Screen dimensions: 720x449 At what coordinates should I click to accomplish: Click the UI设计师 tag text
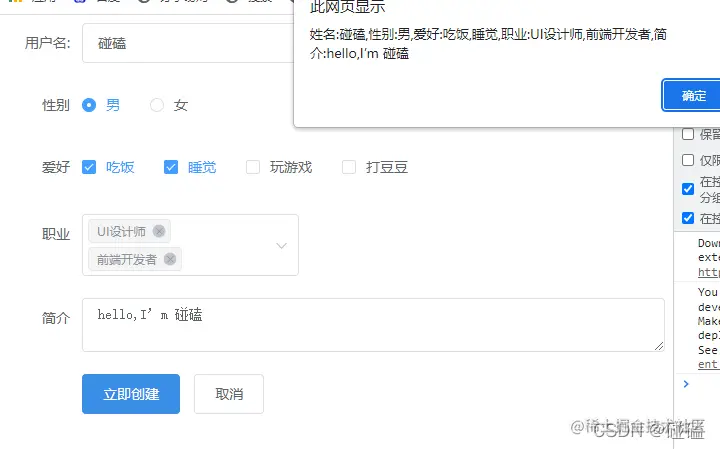[121, 231]
